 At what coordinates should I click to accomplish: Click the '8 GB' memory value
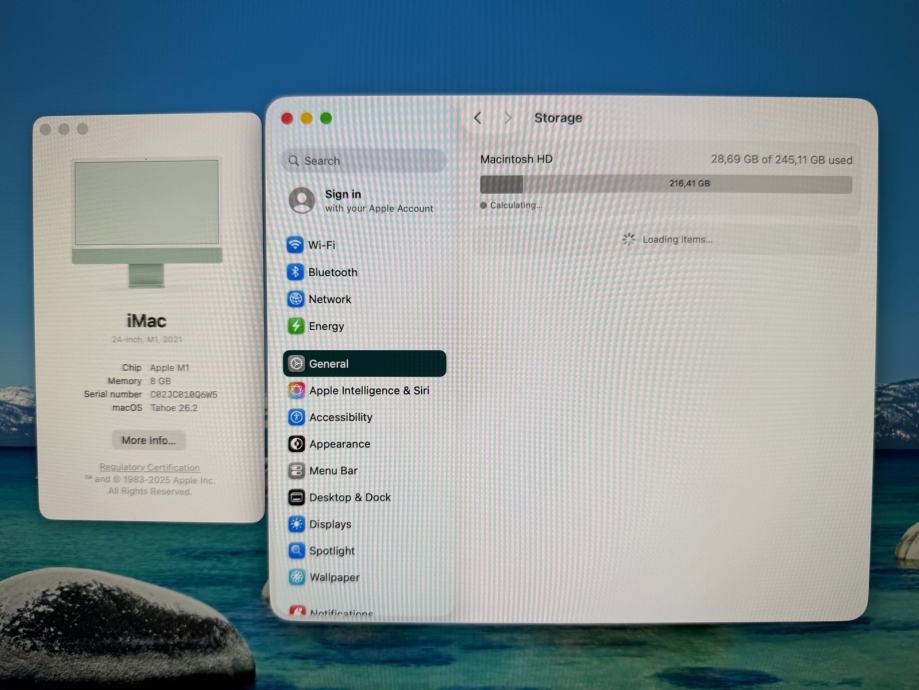[x=161, y=381]
